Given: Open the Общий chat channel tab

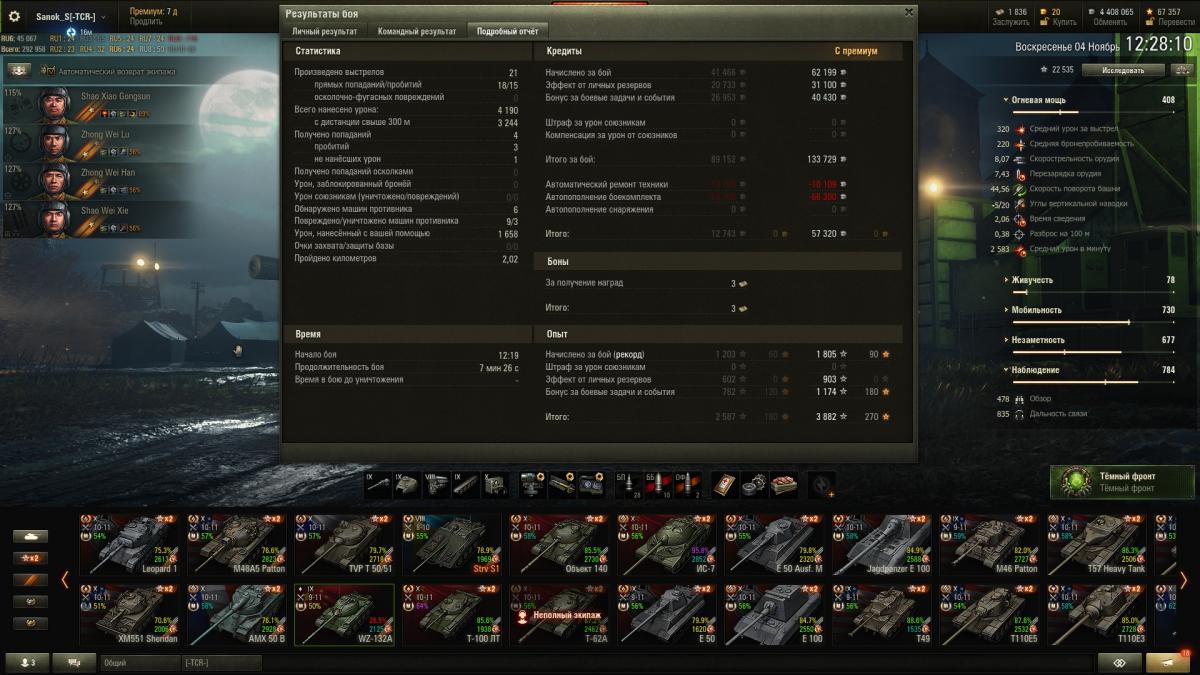Looking at the screenshot, I should click(139, 662).
